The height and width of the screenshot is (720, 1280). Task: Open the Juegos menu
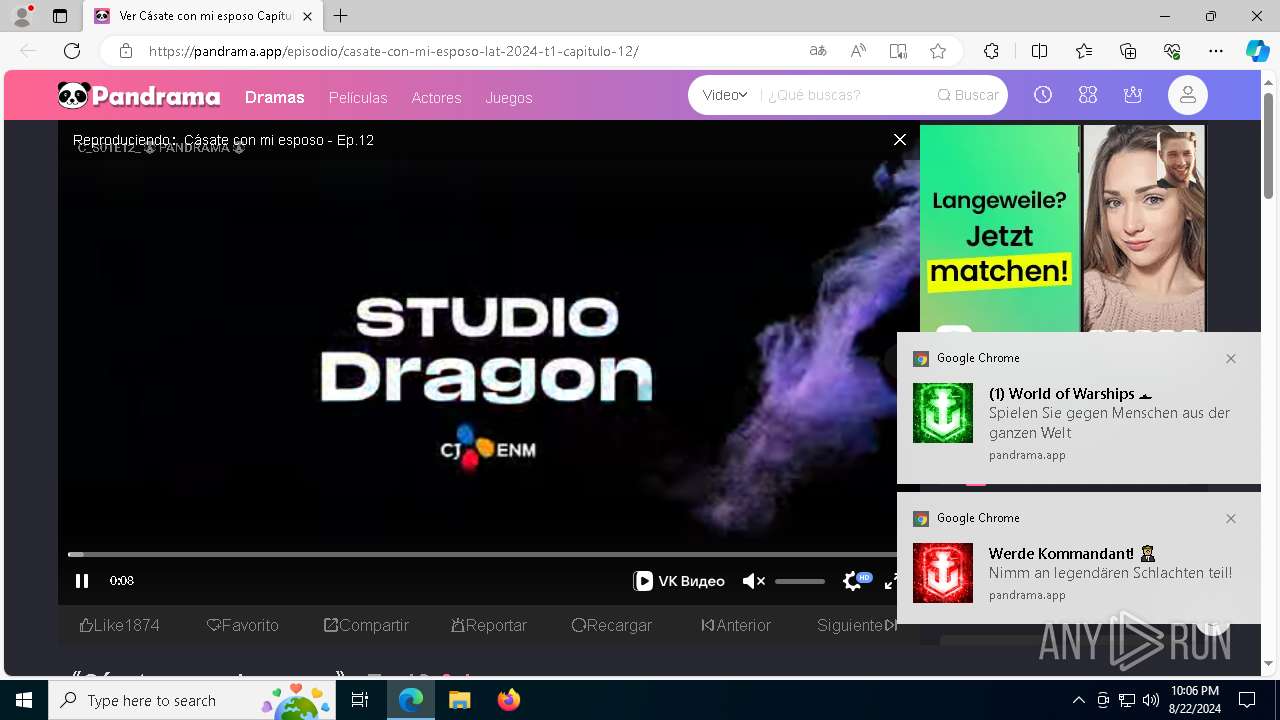pos(509,98)
